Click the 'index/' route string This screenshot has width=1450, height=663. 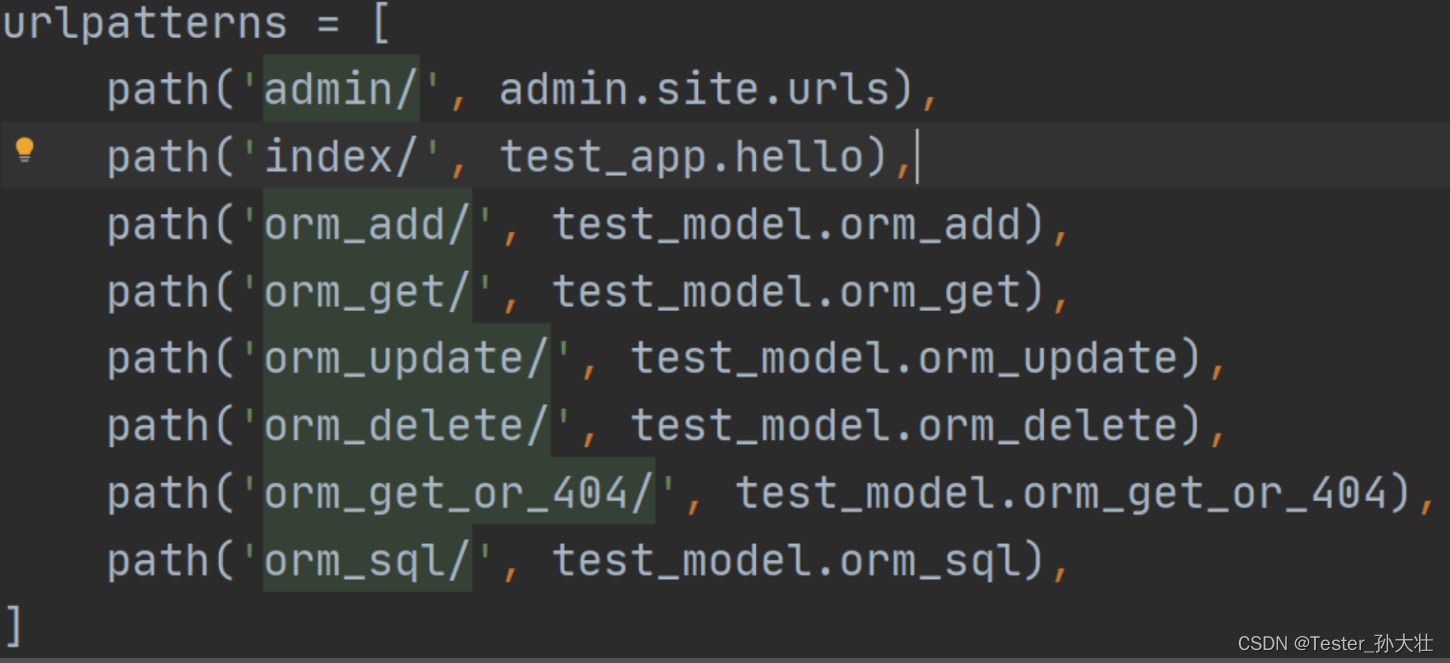[x=342, y=156]
